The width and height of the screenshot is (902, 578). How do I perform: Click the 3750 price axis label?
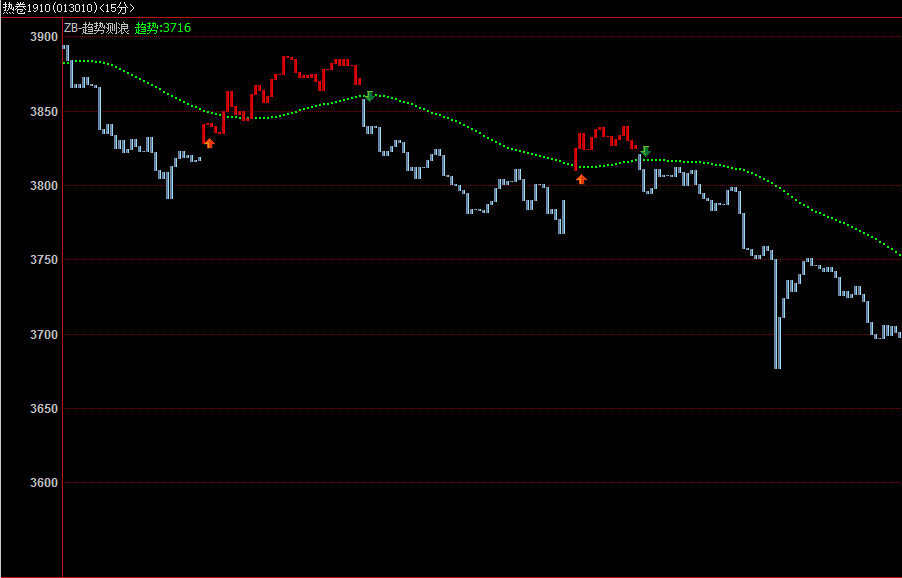(44, 260)
